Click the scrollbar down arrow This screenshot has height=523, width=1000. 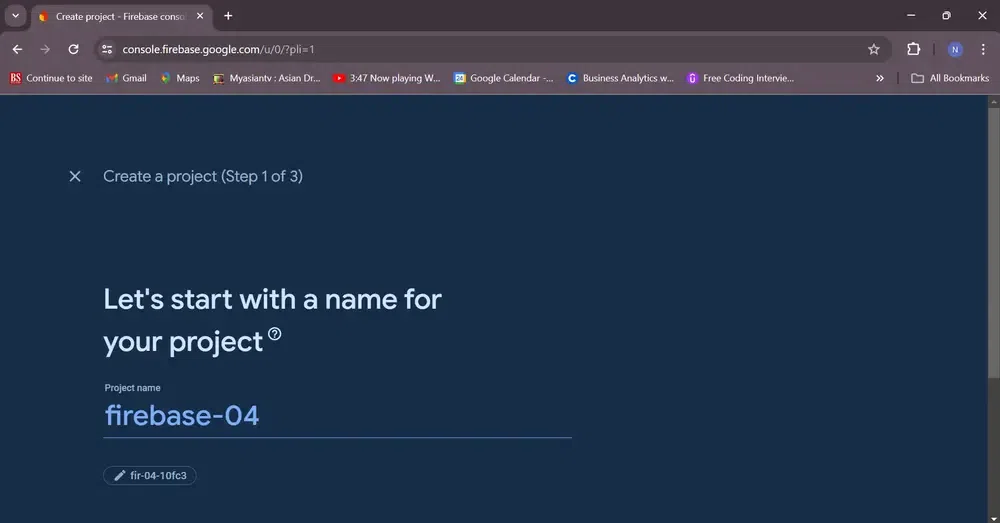(x=994, y=519)
